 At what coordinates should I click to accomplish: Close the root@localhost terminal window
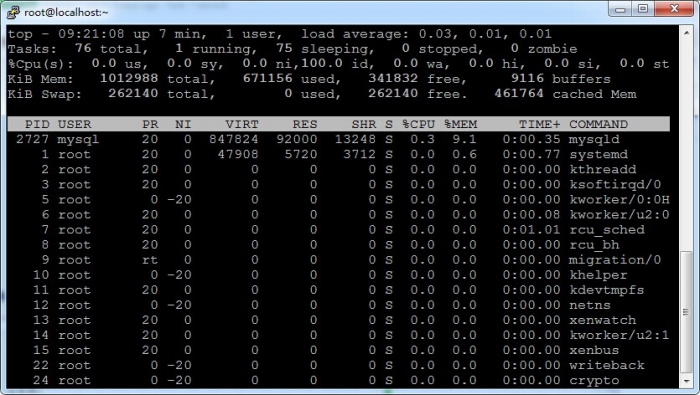tap(674, 9)
